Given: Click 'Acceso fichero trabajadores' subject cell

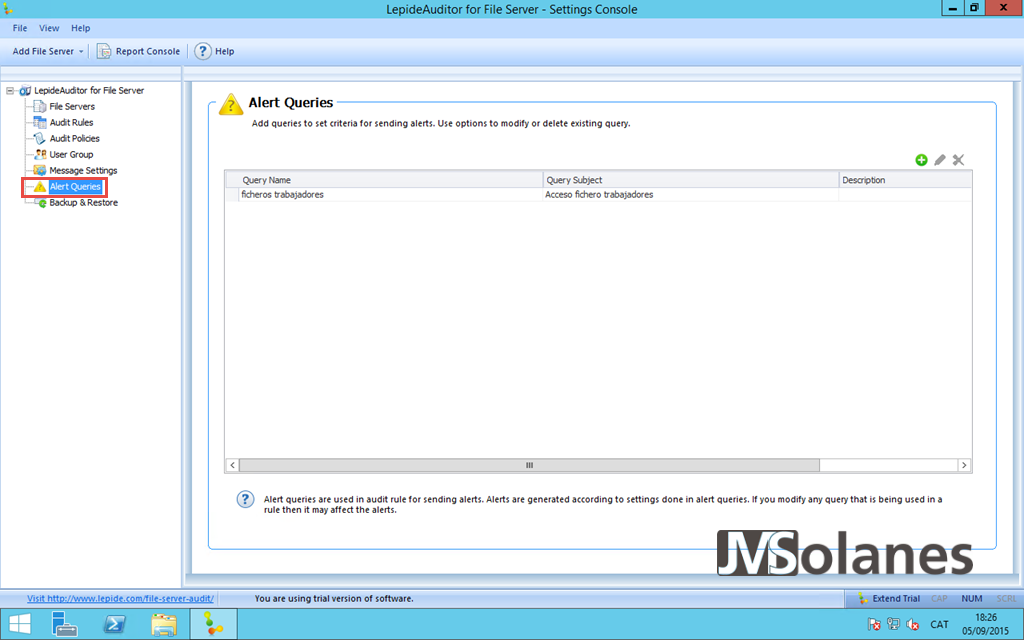Looking at the screenshot, I should pyautogui.click(x=691, y=195).
